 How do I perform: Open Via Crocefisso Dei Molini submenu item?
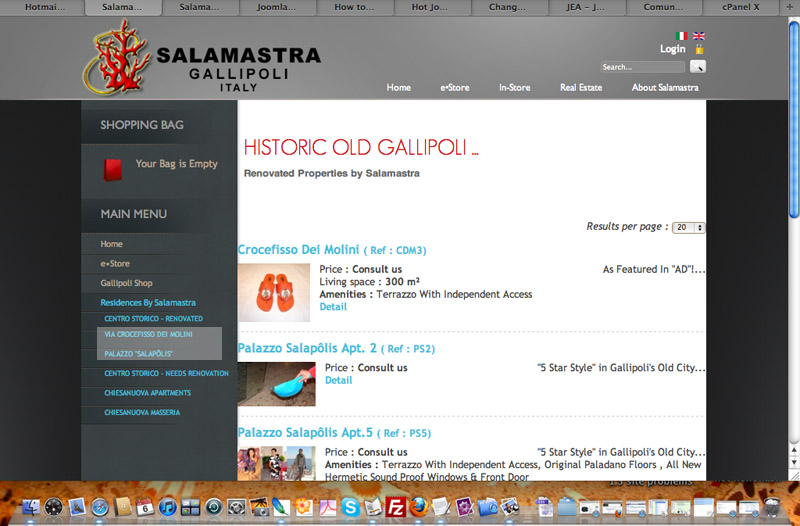148,334
